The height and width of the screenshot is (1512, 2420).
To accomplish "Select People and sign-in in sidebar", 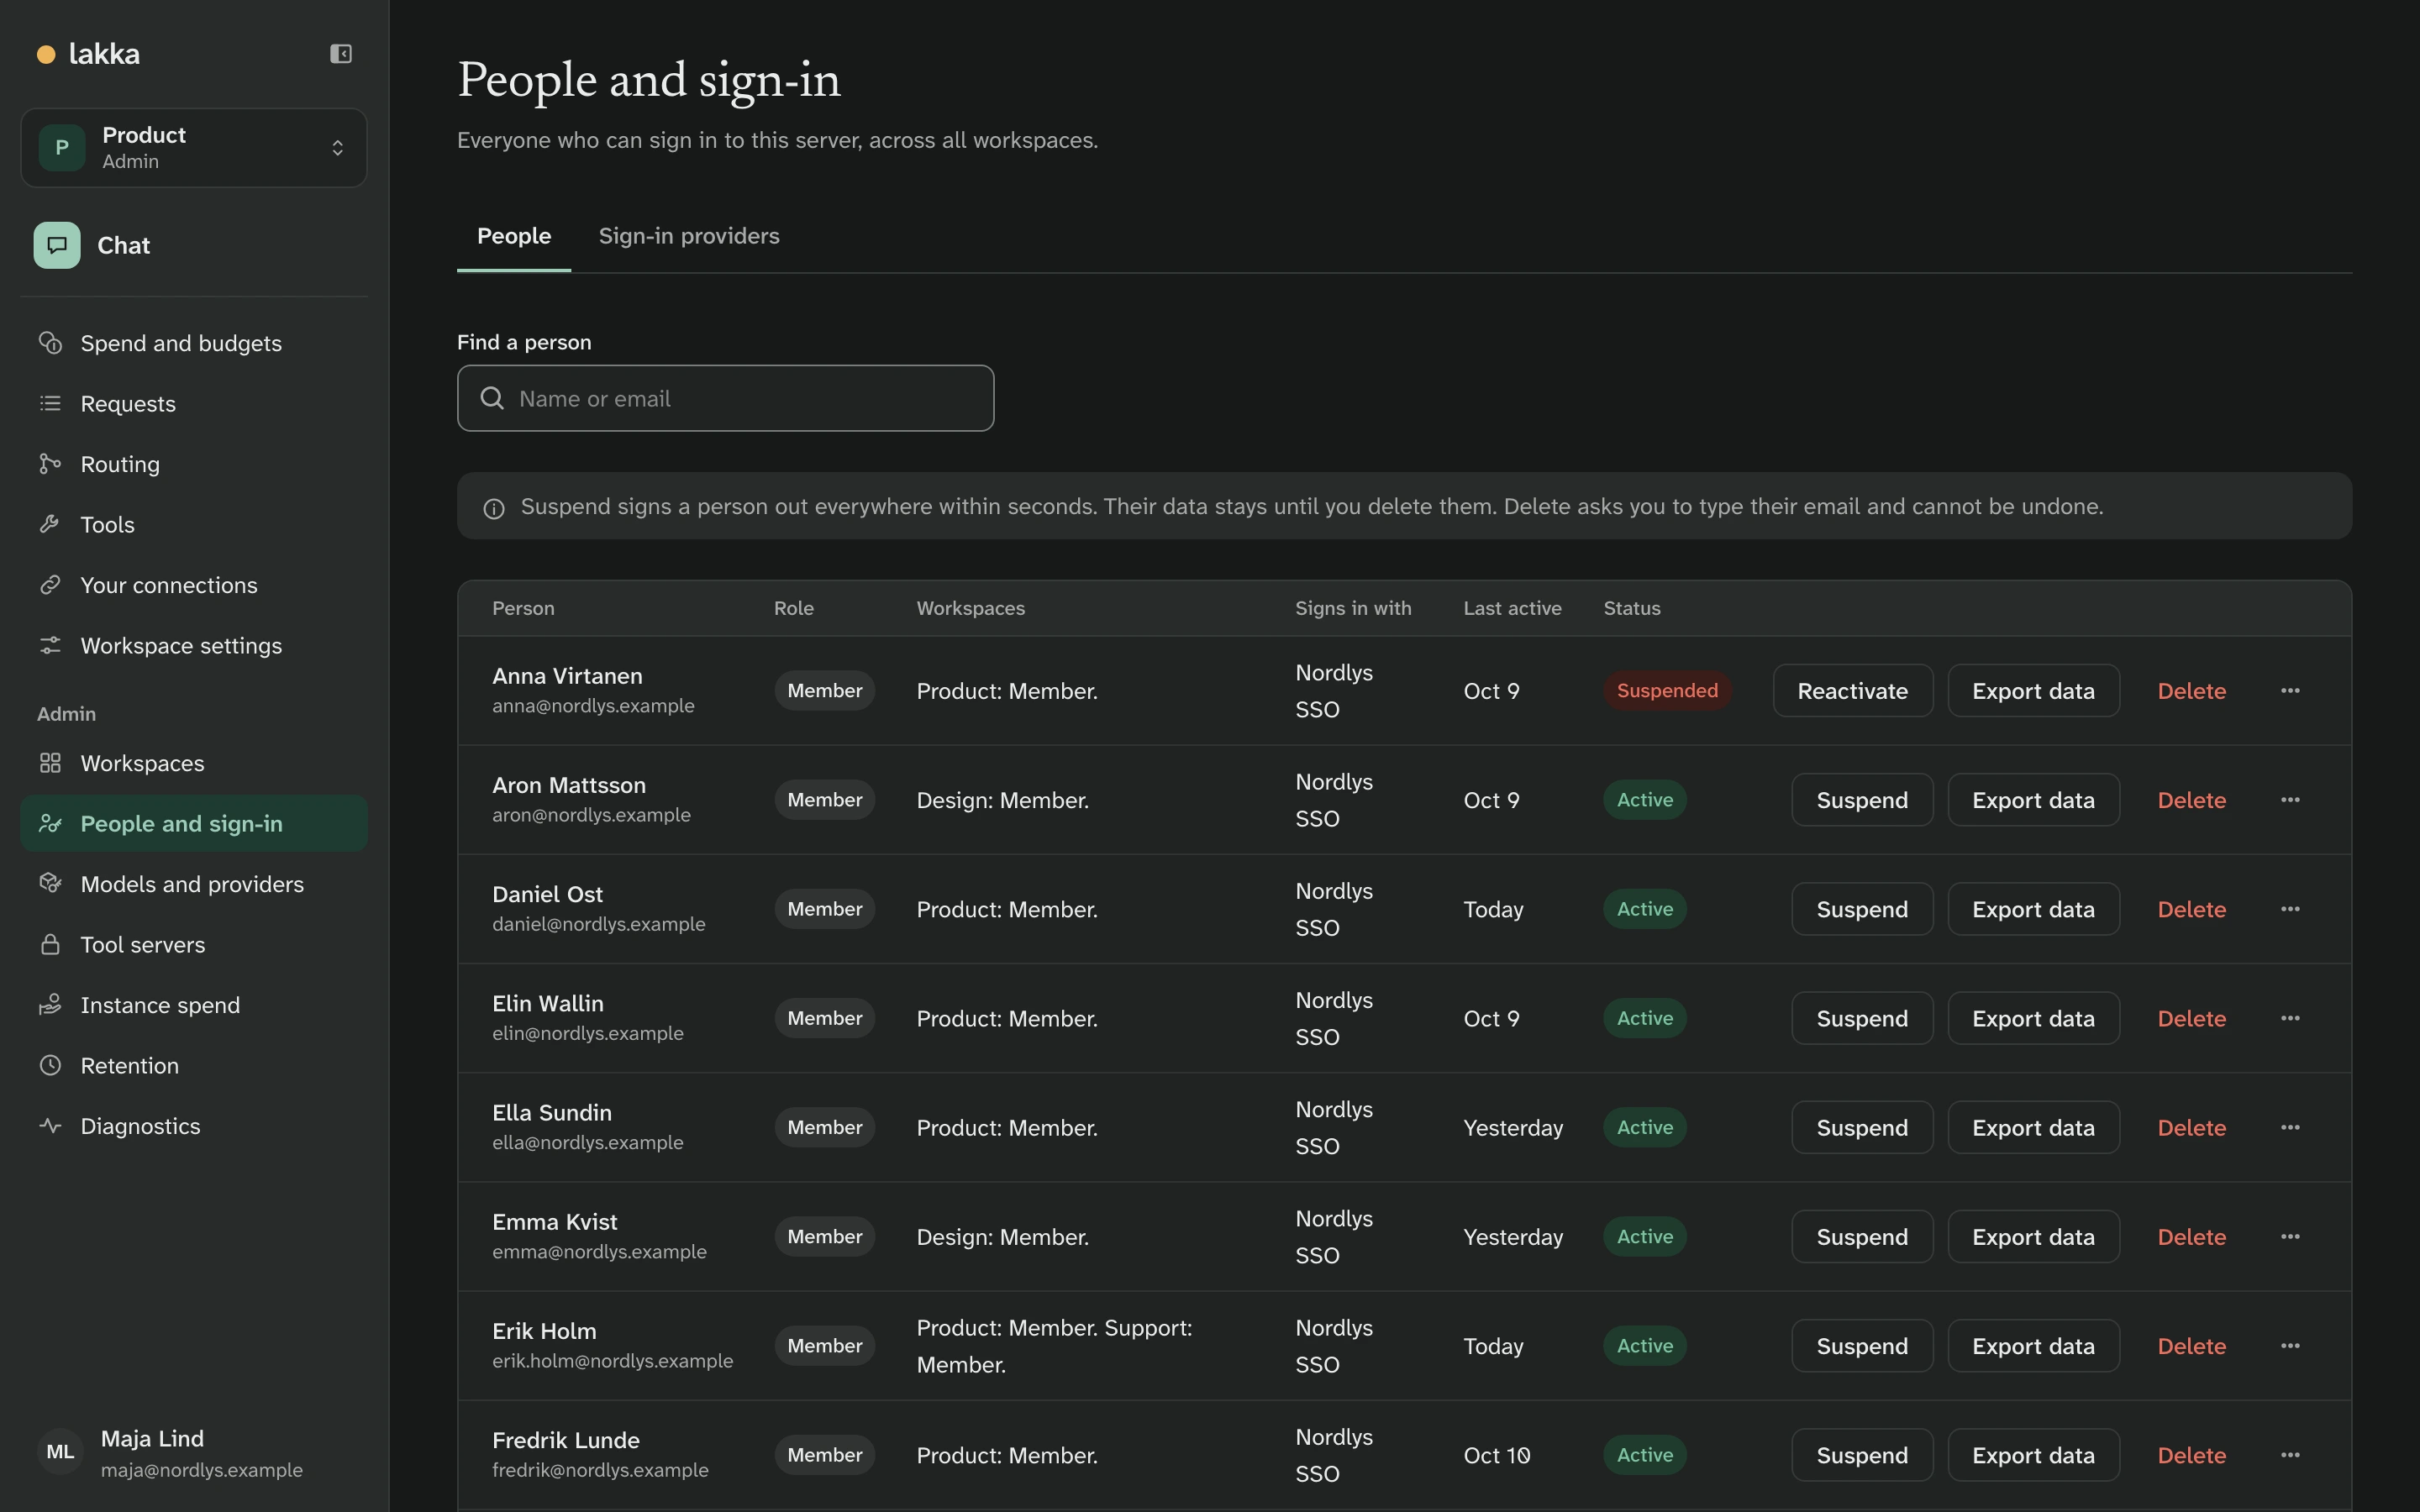I will coord(194,824).
